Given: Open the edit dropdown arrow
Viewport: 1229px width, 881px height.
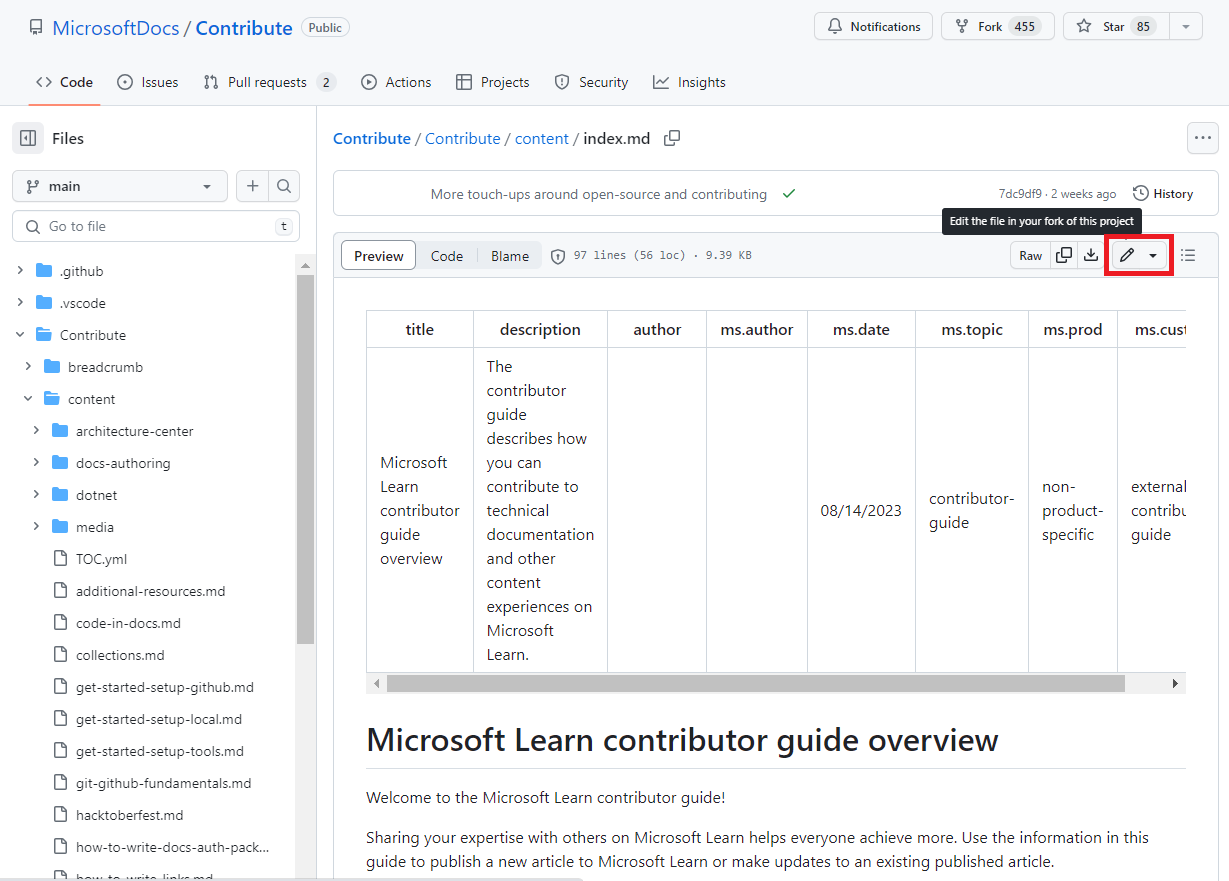Looking at the screenshot, I should coord(1153,255).
